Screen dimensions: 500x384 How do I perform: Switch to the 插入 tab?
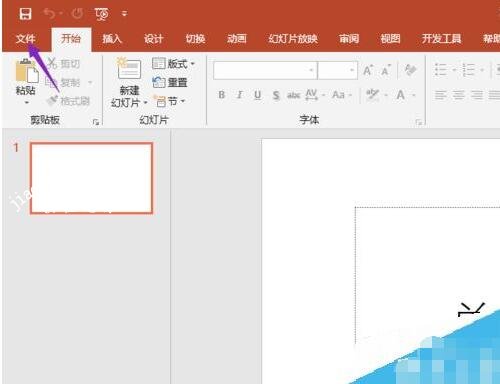point(112,39)
